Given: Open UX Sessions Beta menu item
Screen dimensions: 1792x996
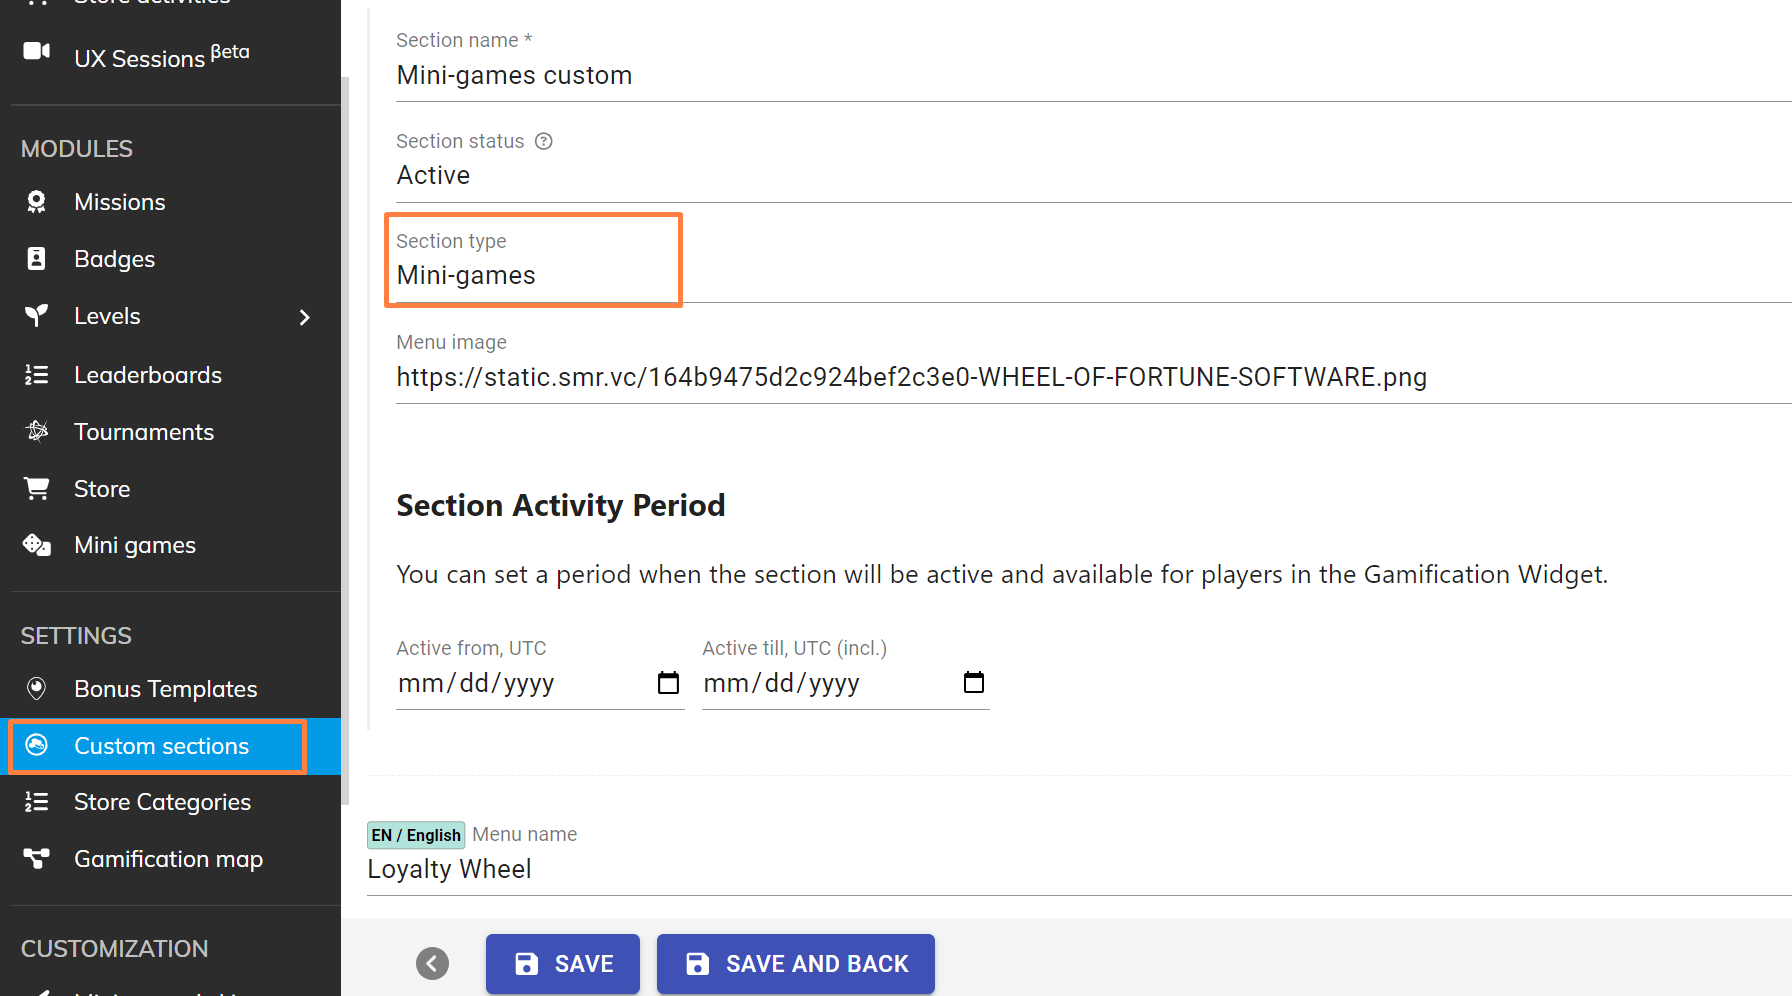Looking at the screenshot, I should [x=160, y=57].
